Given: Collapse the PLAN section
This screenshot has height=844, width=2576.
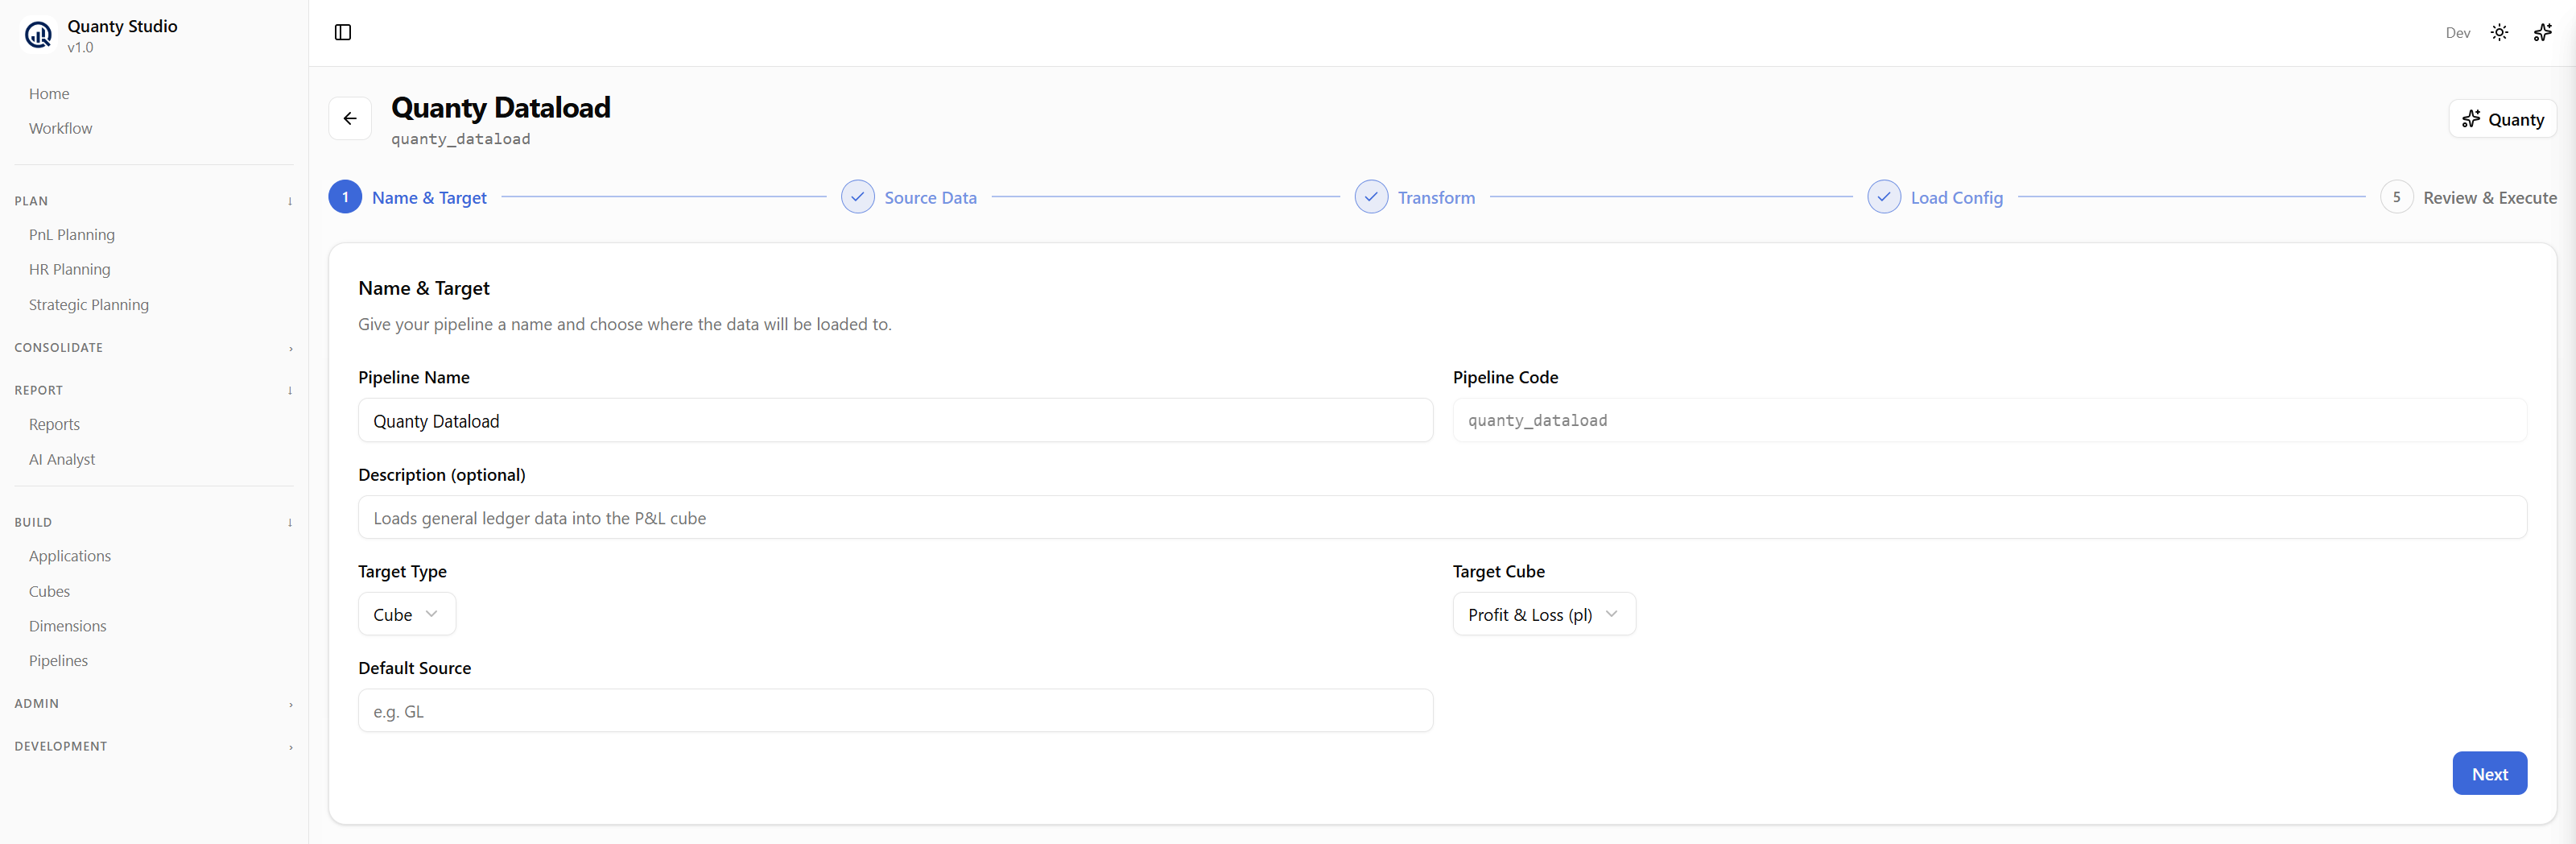Looking at the screenshot, I should pos(154,201).
